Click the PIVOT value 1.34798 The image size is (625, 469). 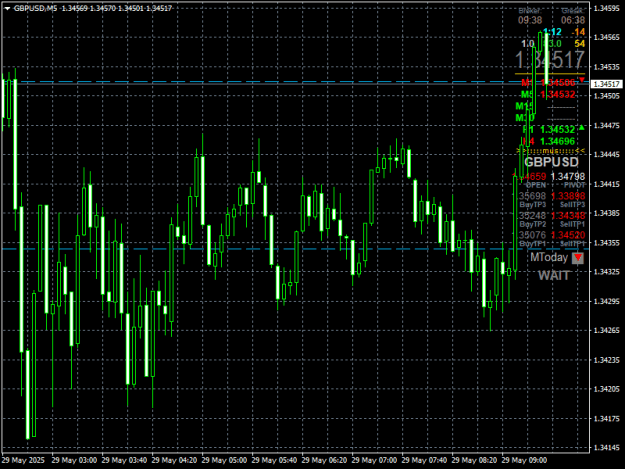click(568, 176)
